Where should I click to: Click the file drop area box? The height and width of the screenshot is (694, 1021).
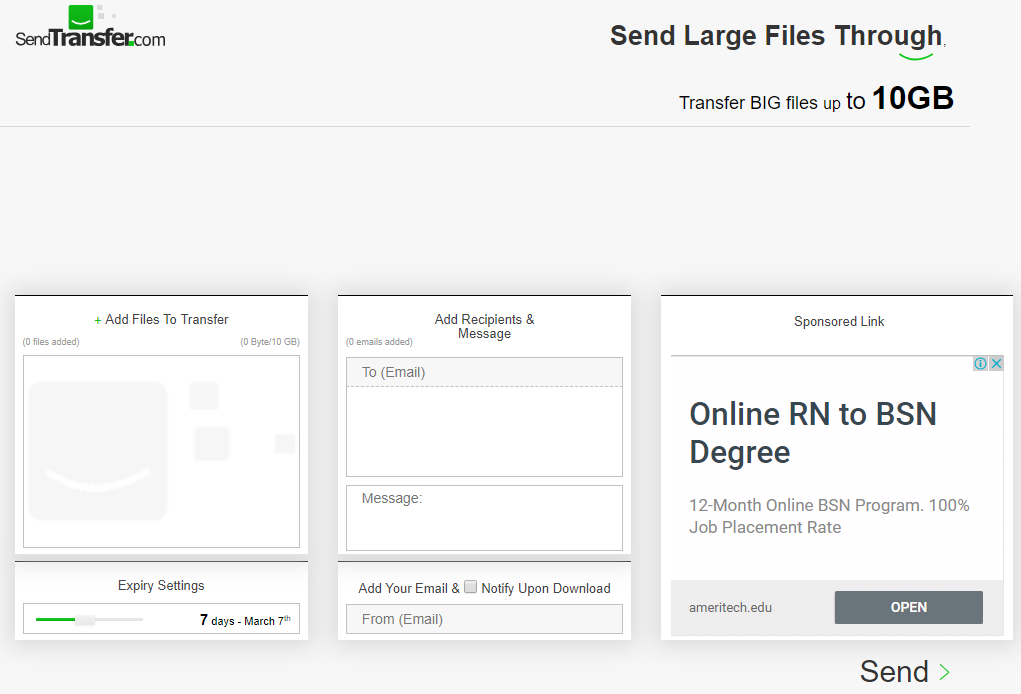tap(161, 451)
